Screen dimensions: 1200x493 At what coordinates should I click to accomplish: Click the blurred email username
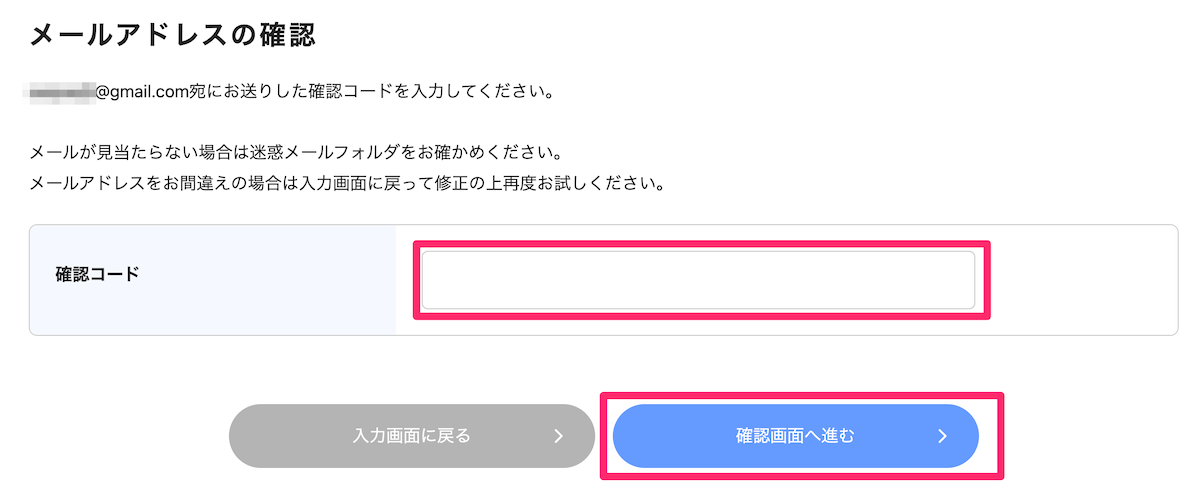(61, 92)
